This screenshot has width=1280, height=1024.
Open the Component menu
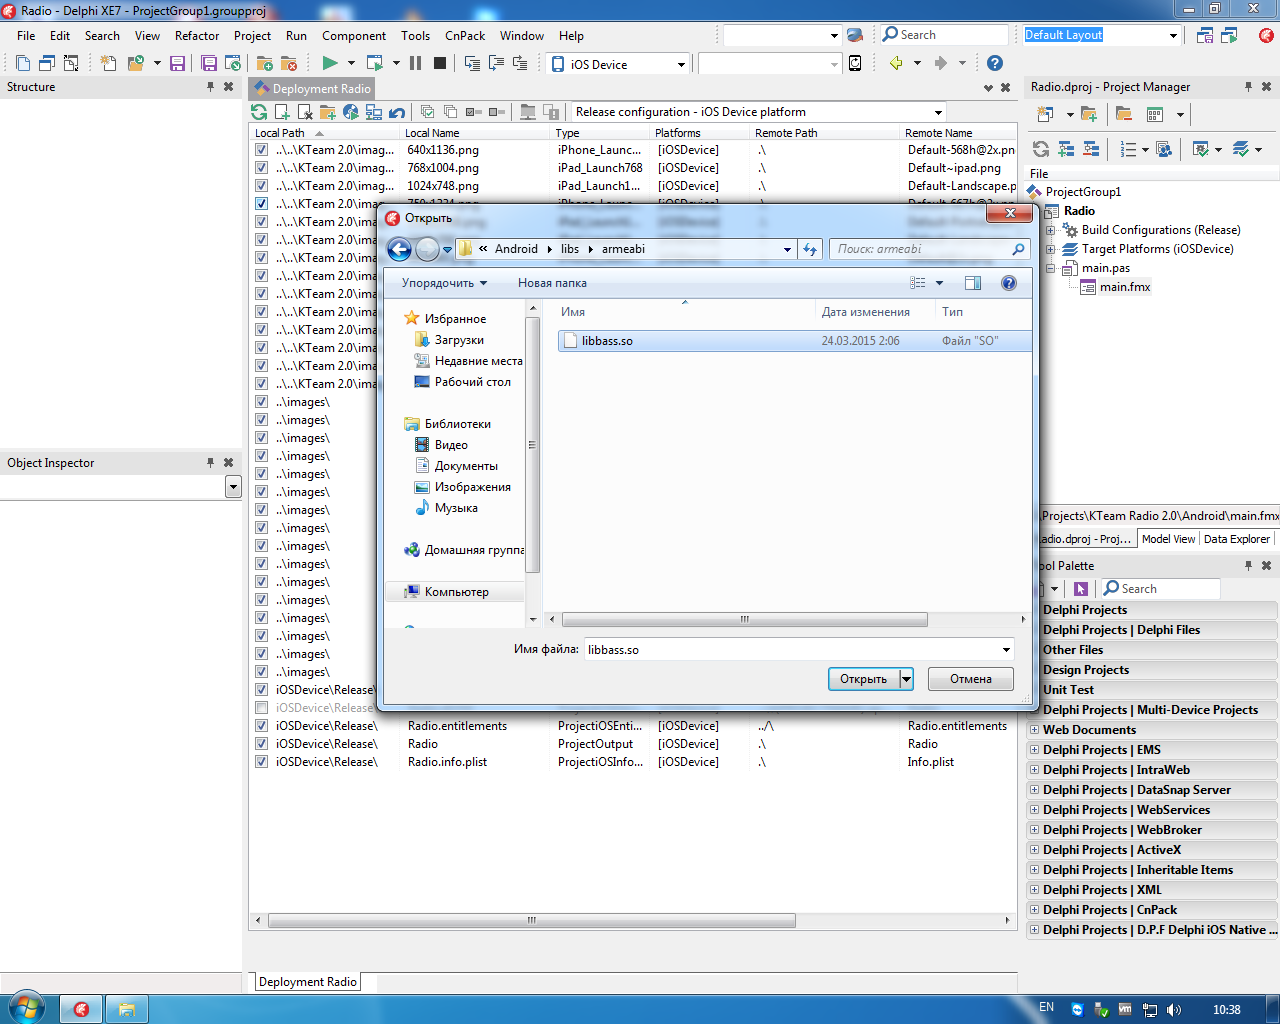coord(353,35)
